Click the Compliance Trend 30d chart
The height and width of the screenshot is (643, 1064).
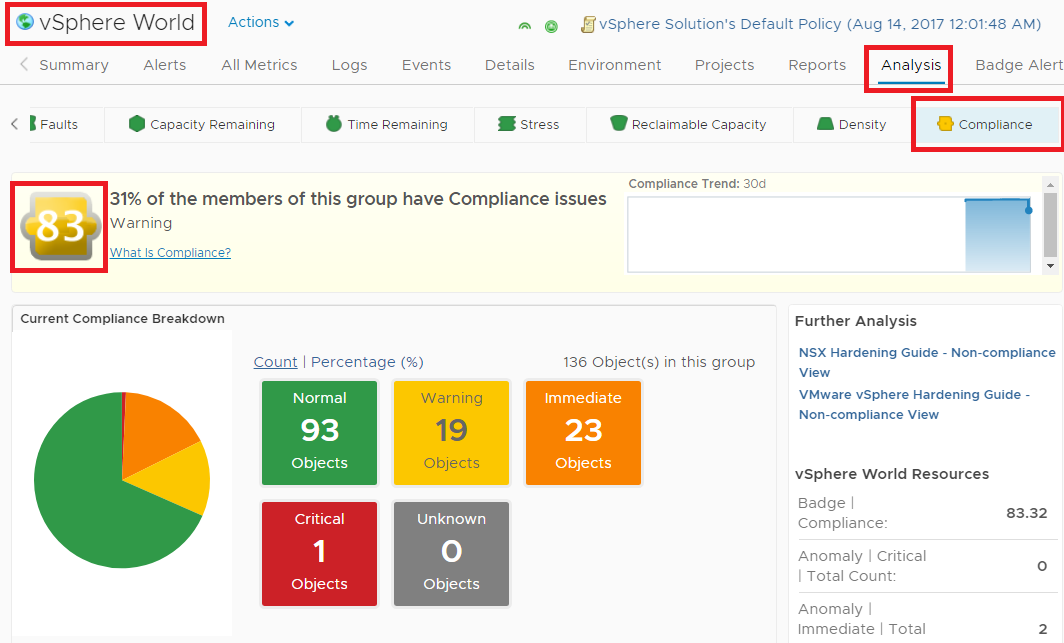pyautogui.click(x=829, y=235)
